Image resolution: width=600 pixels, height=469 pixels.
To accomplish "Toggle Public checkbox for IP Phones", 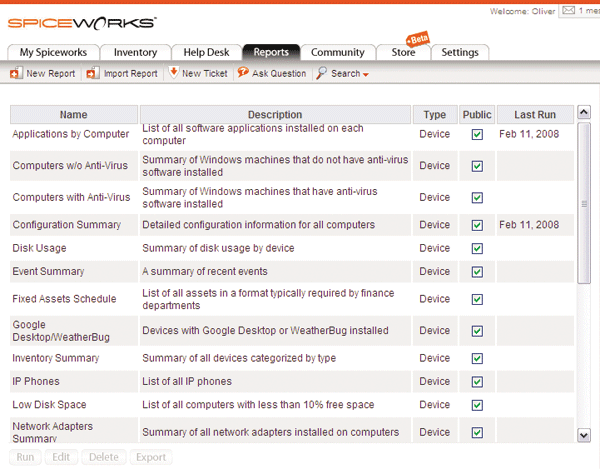I will point(477,381).
